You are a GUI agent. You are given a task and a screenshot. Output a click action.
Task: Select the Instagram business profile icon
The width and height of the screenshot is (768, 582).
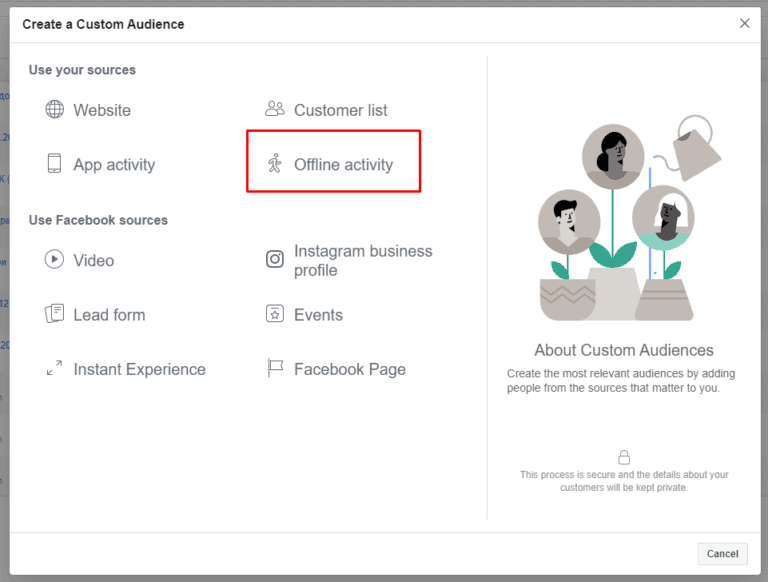click(275, 259)
